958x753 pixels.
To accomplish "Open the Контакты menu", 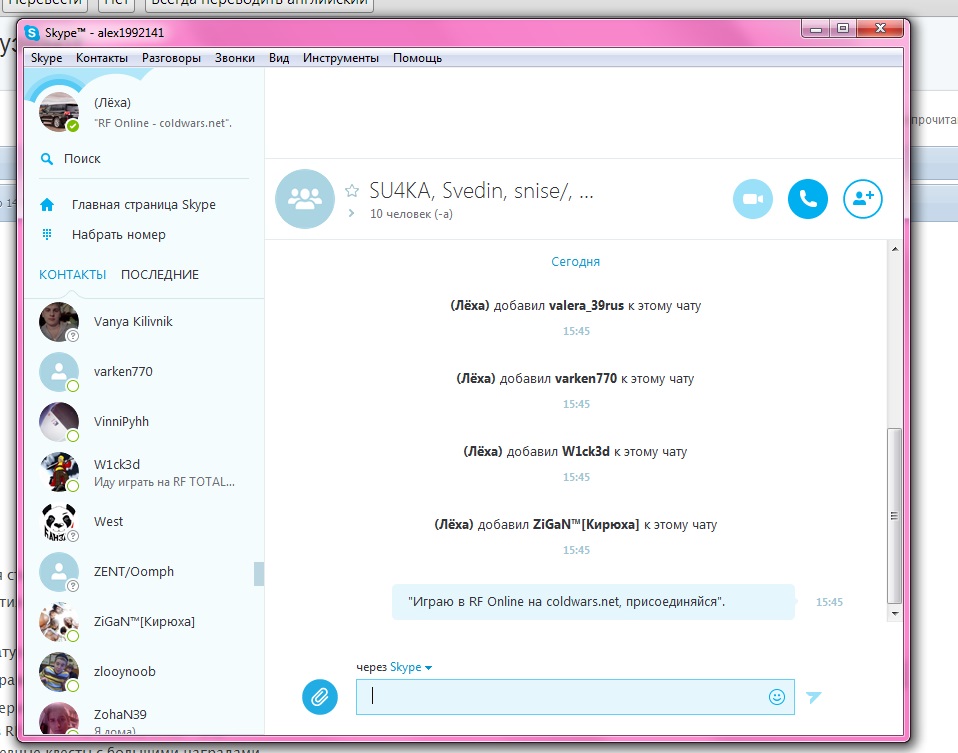I will (101, 58).
